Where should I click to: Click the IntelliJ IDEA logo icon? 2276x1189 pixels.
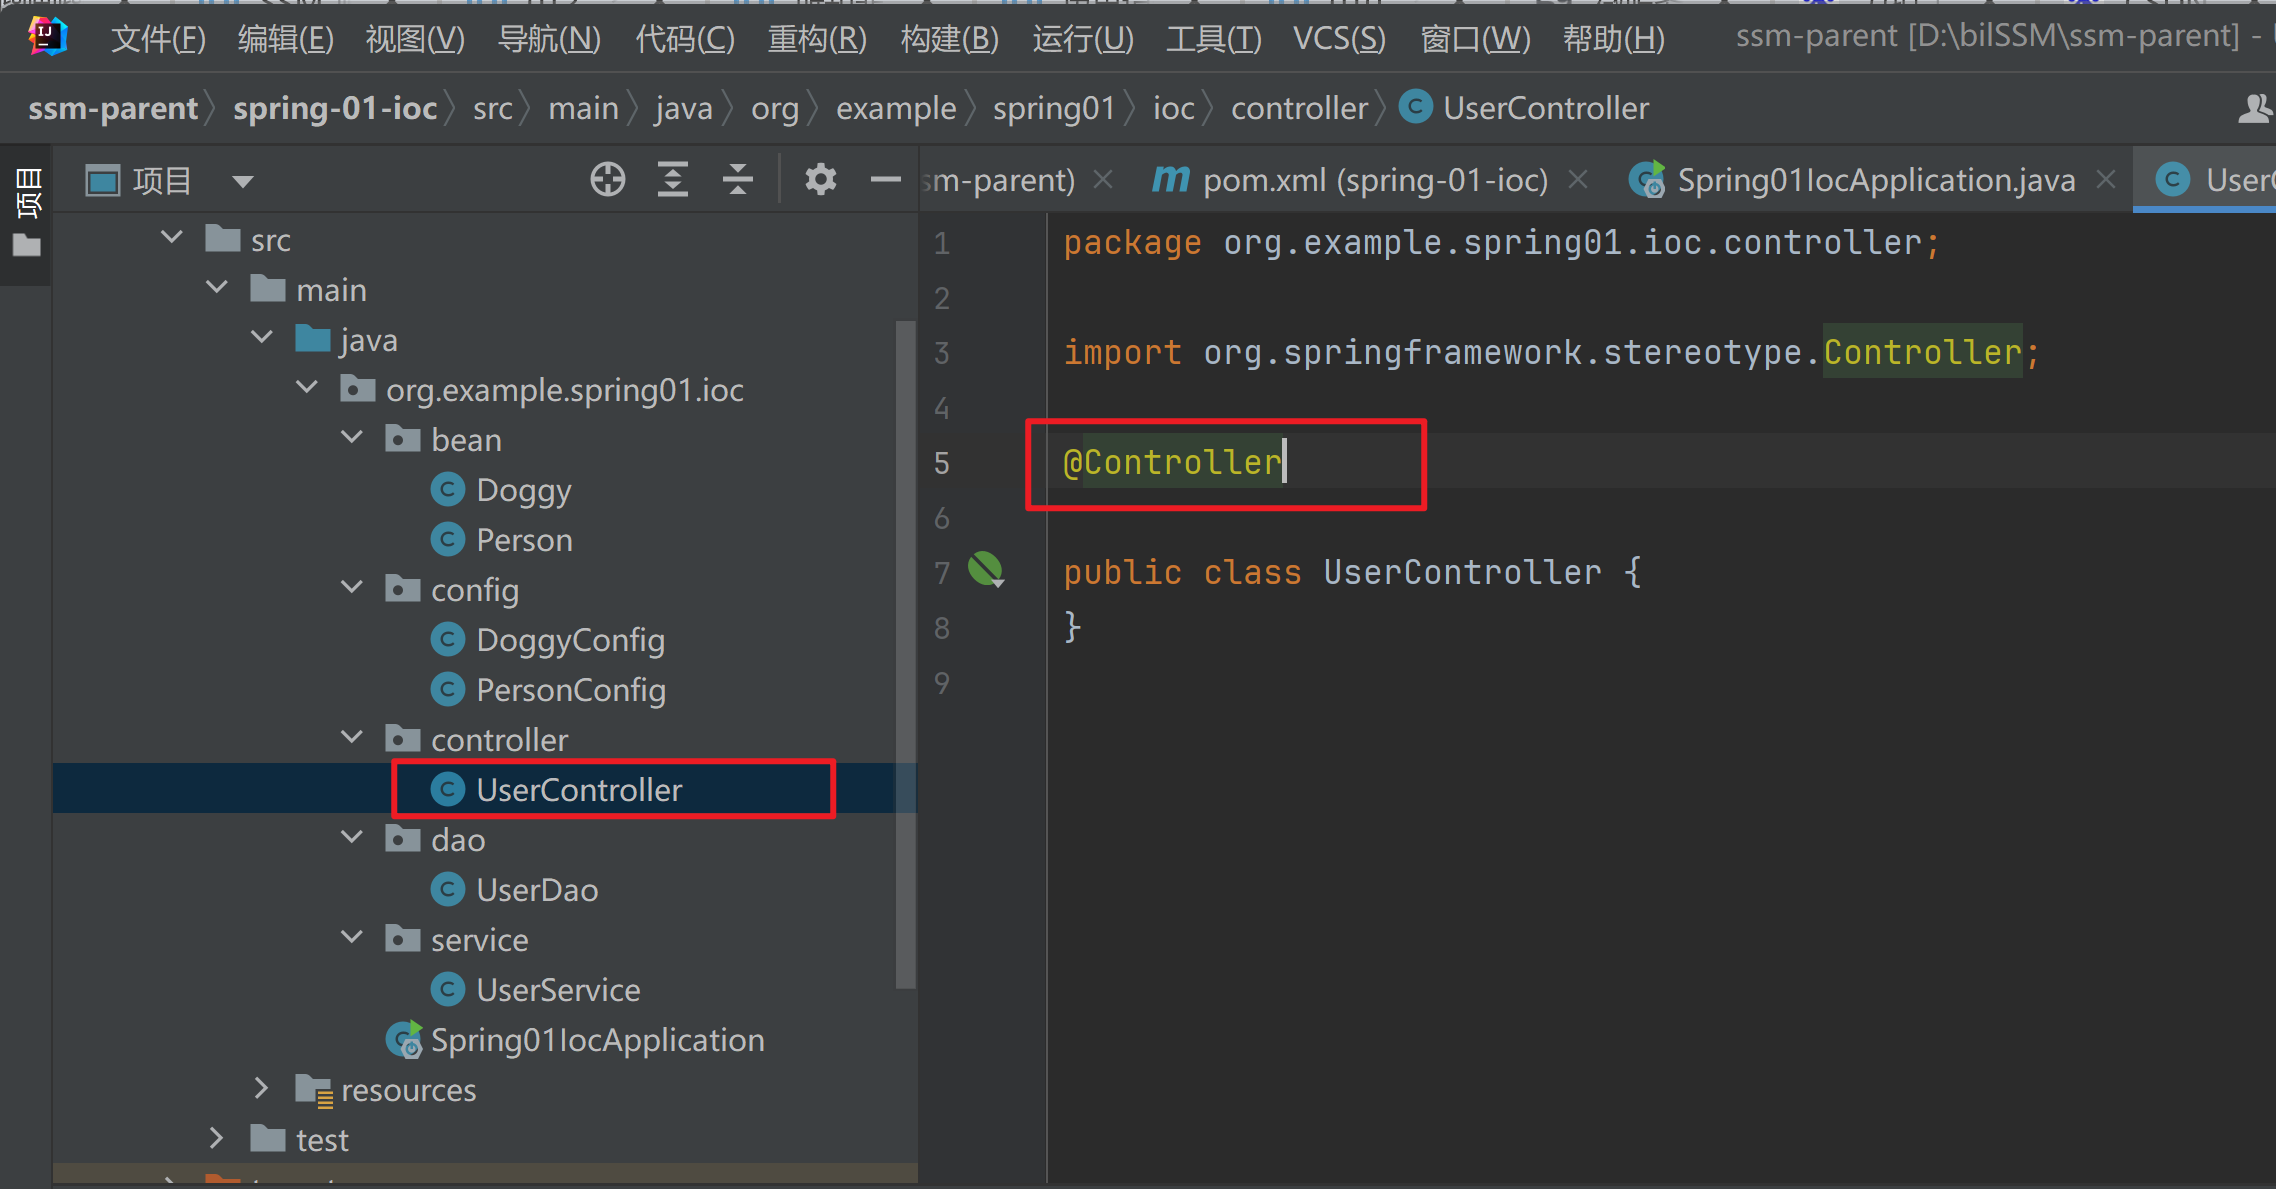pyautogui.click(x=46, y=37)
